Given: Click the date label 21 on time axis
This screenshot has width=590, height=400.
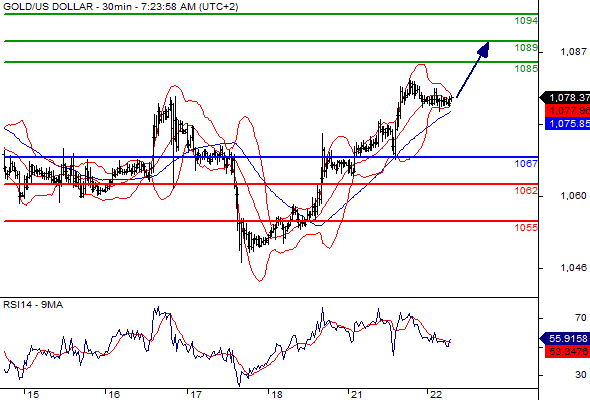Looking at the screenshot, I should tap(356, 395).
